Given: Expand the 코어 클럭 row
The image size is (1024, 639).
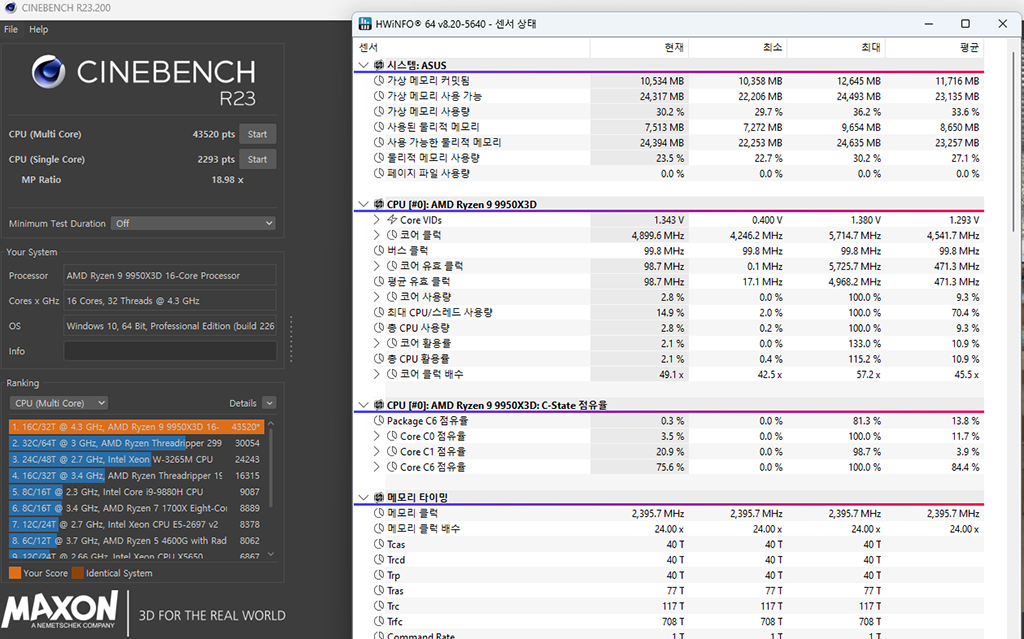Looking at the screenshot, I should click(x=377, y=235).
